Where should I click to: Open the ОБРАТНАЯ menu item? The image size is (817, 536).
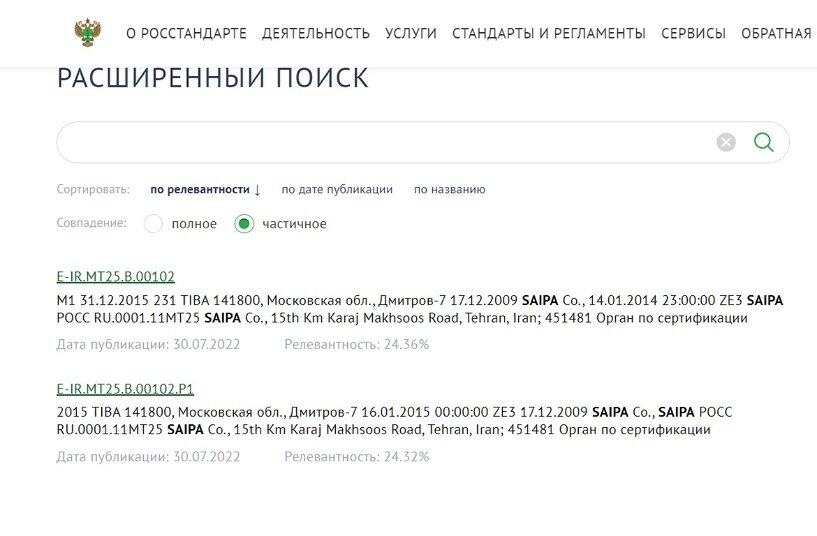(x=776, y=33)
